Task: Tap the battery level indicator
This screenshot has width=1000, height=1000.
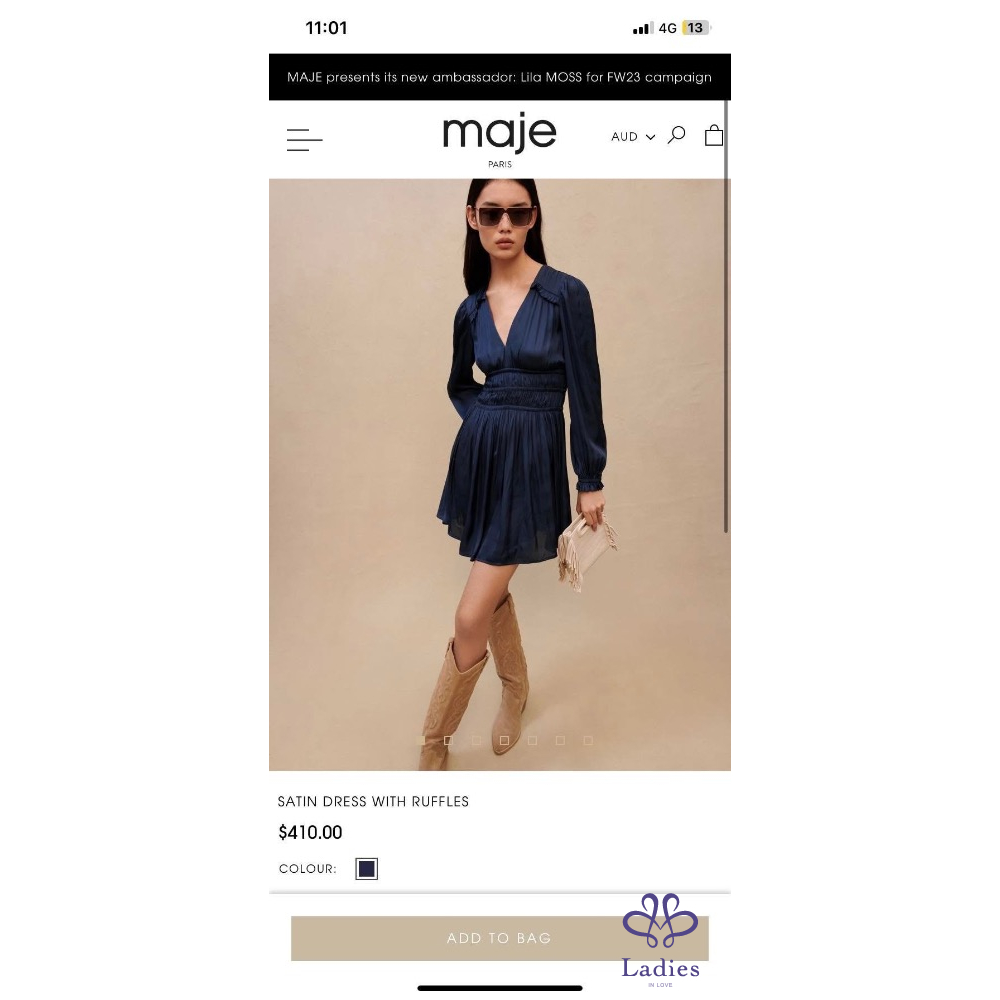Action: pyautogui.click(x=696, y=28)
